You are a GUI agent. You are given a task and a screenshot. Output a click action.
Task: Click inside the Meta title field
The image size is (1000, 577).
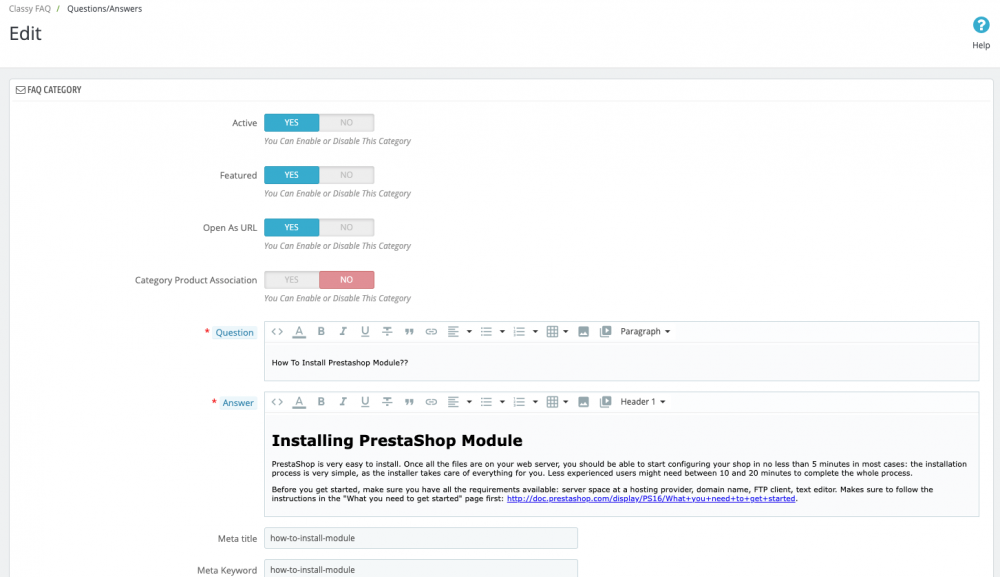click(x=420, y=538)
